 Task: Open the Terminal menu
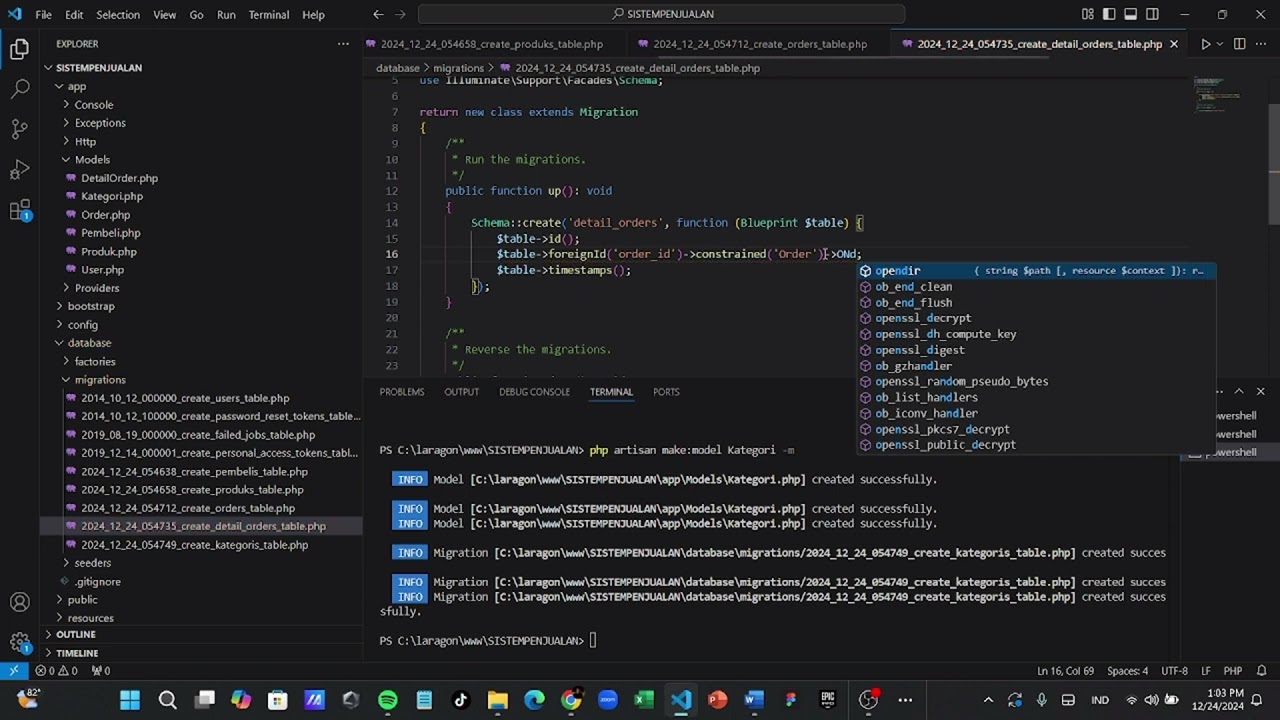click(268, 14)
